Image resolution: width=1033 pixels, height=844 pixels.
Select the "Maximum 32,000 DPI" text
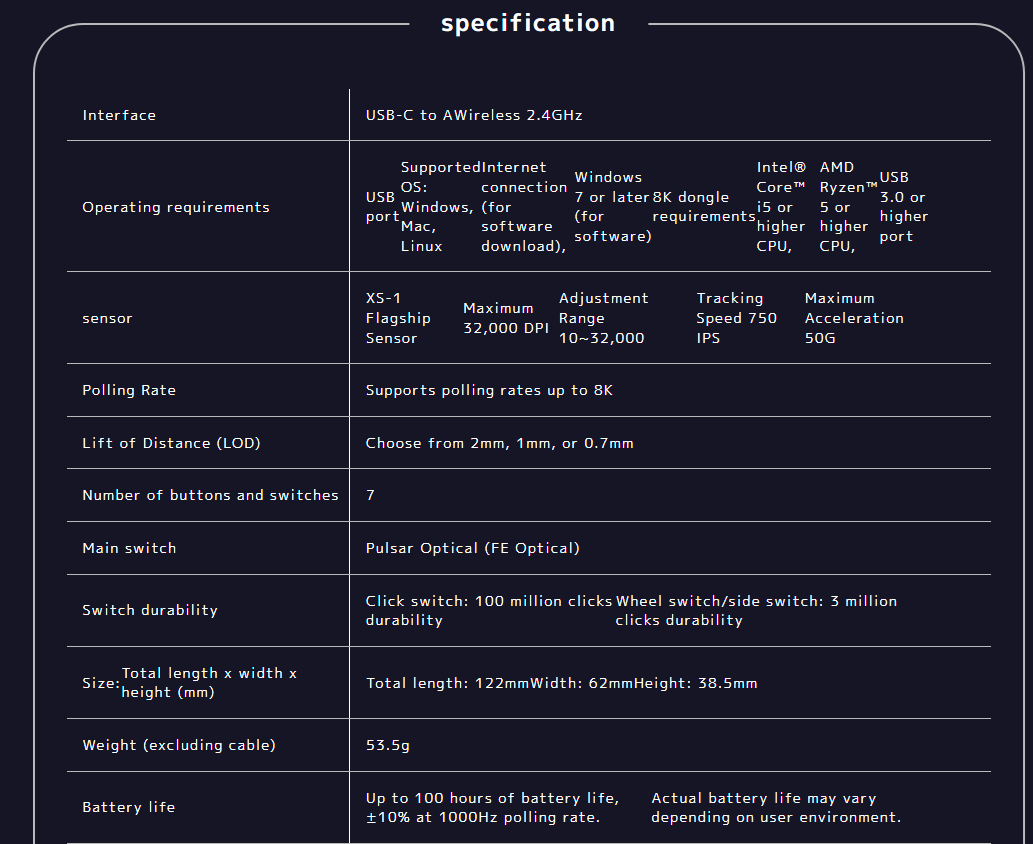click(x=506, y=318)
